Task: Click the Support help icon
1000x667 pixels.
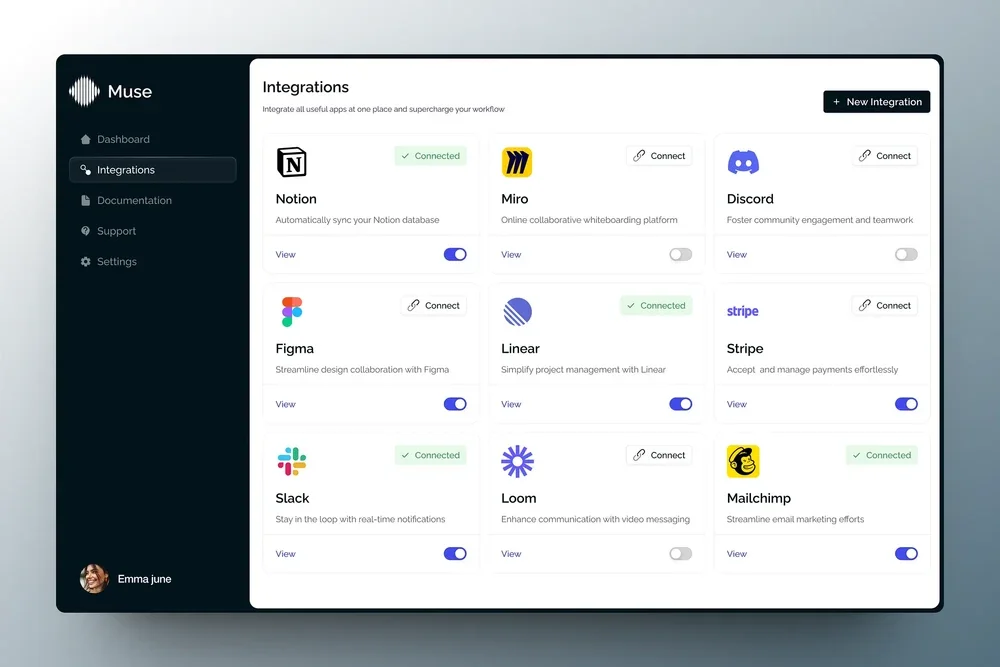Action: click(x=85, y=231)
